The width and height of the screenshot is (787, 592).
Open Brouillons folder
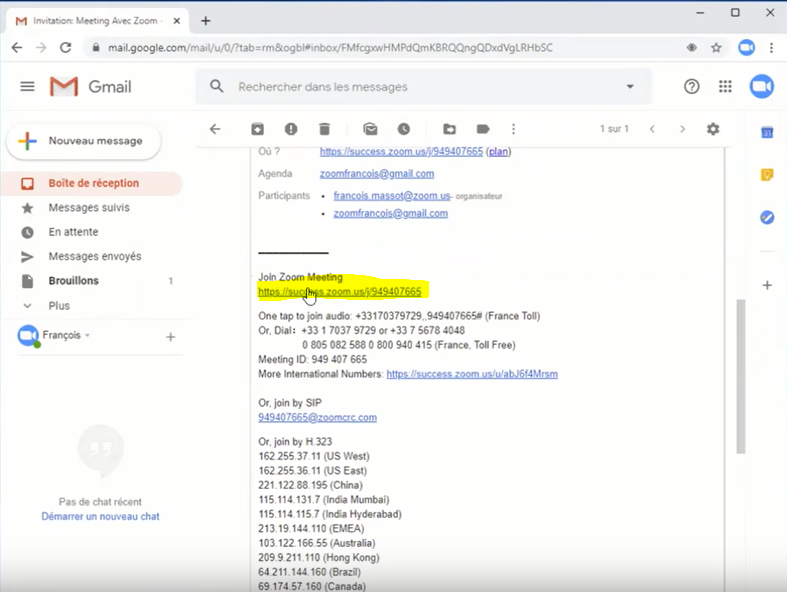coord(74,281)
